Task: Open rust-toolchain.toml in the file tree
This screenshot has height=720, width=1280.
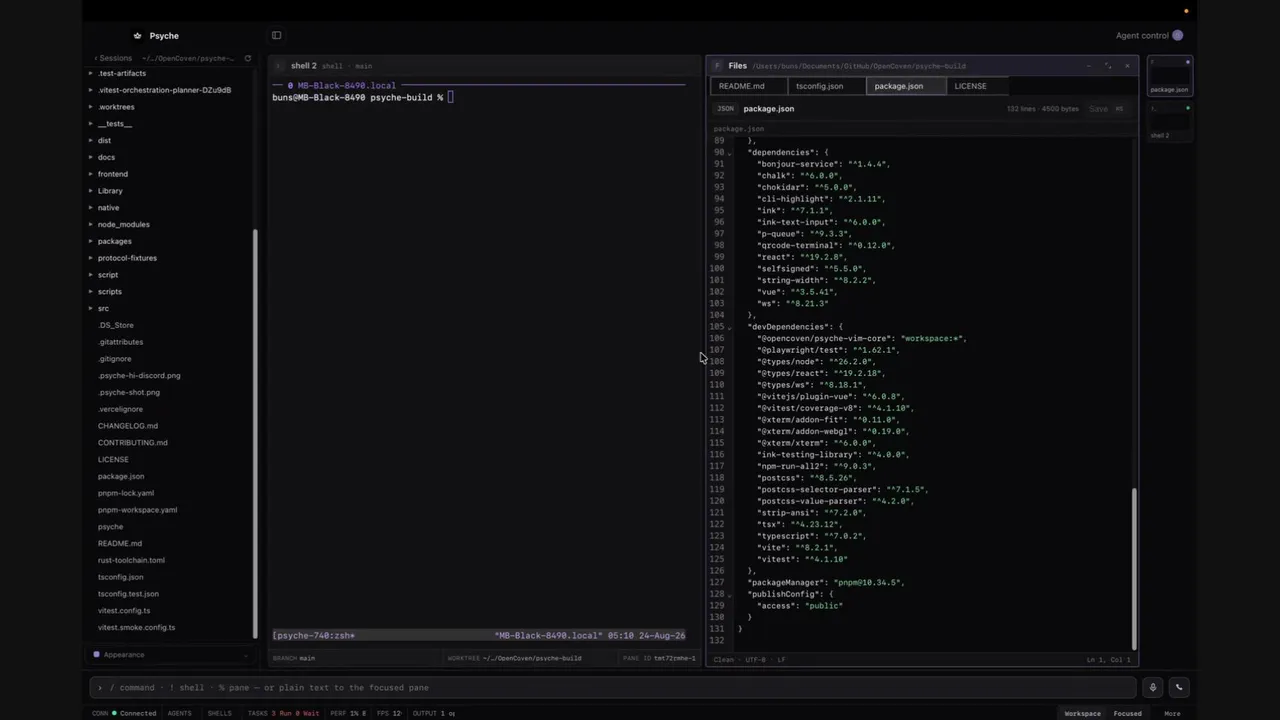Action: point(131,560)
